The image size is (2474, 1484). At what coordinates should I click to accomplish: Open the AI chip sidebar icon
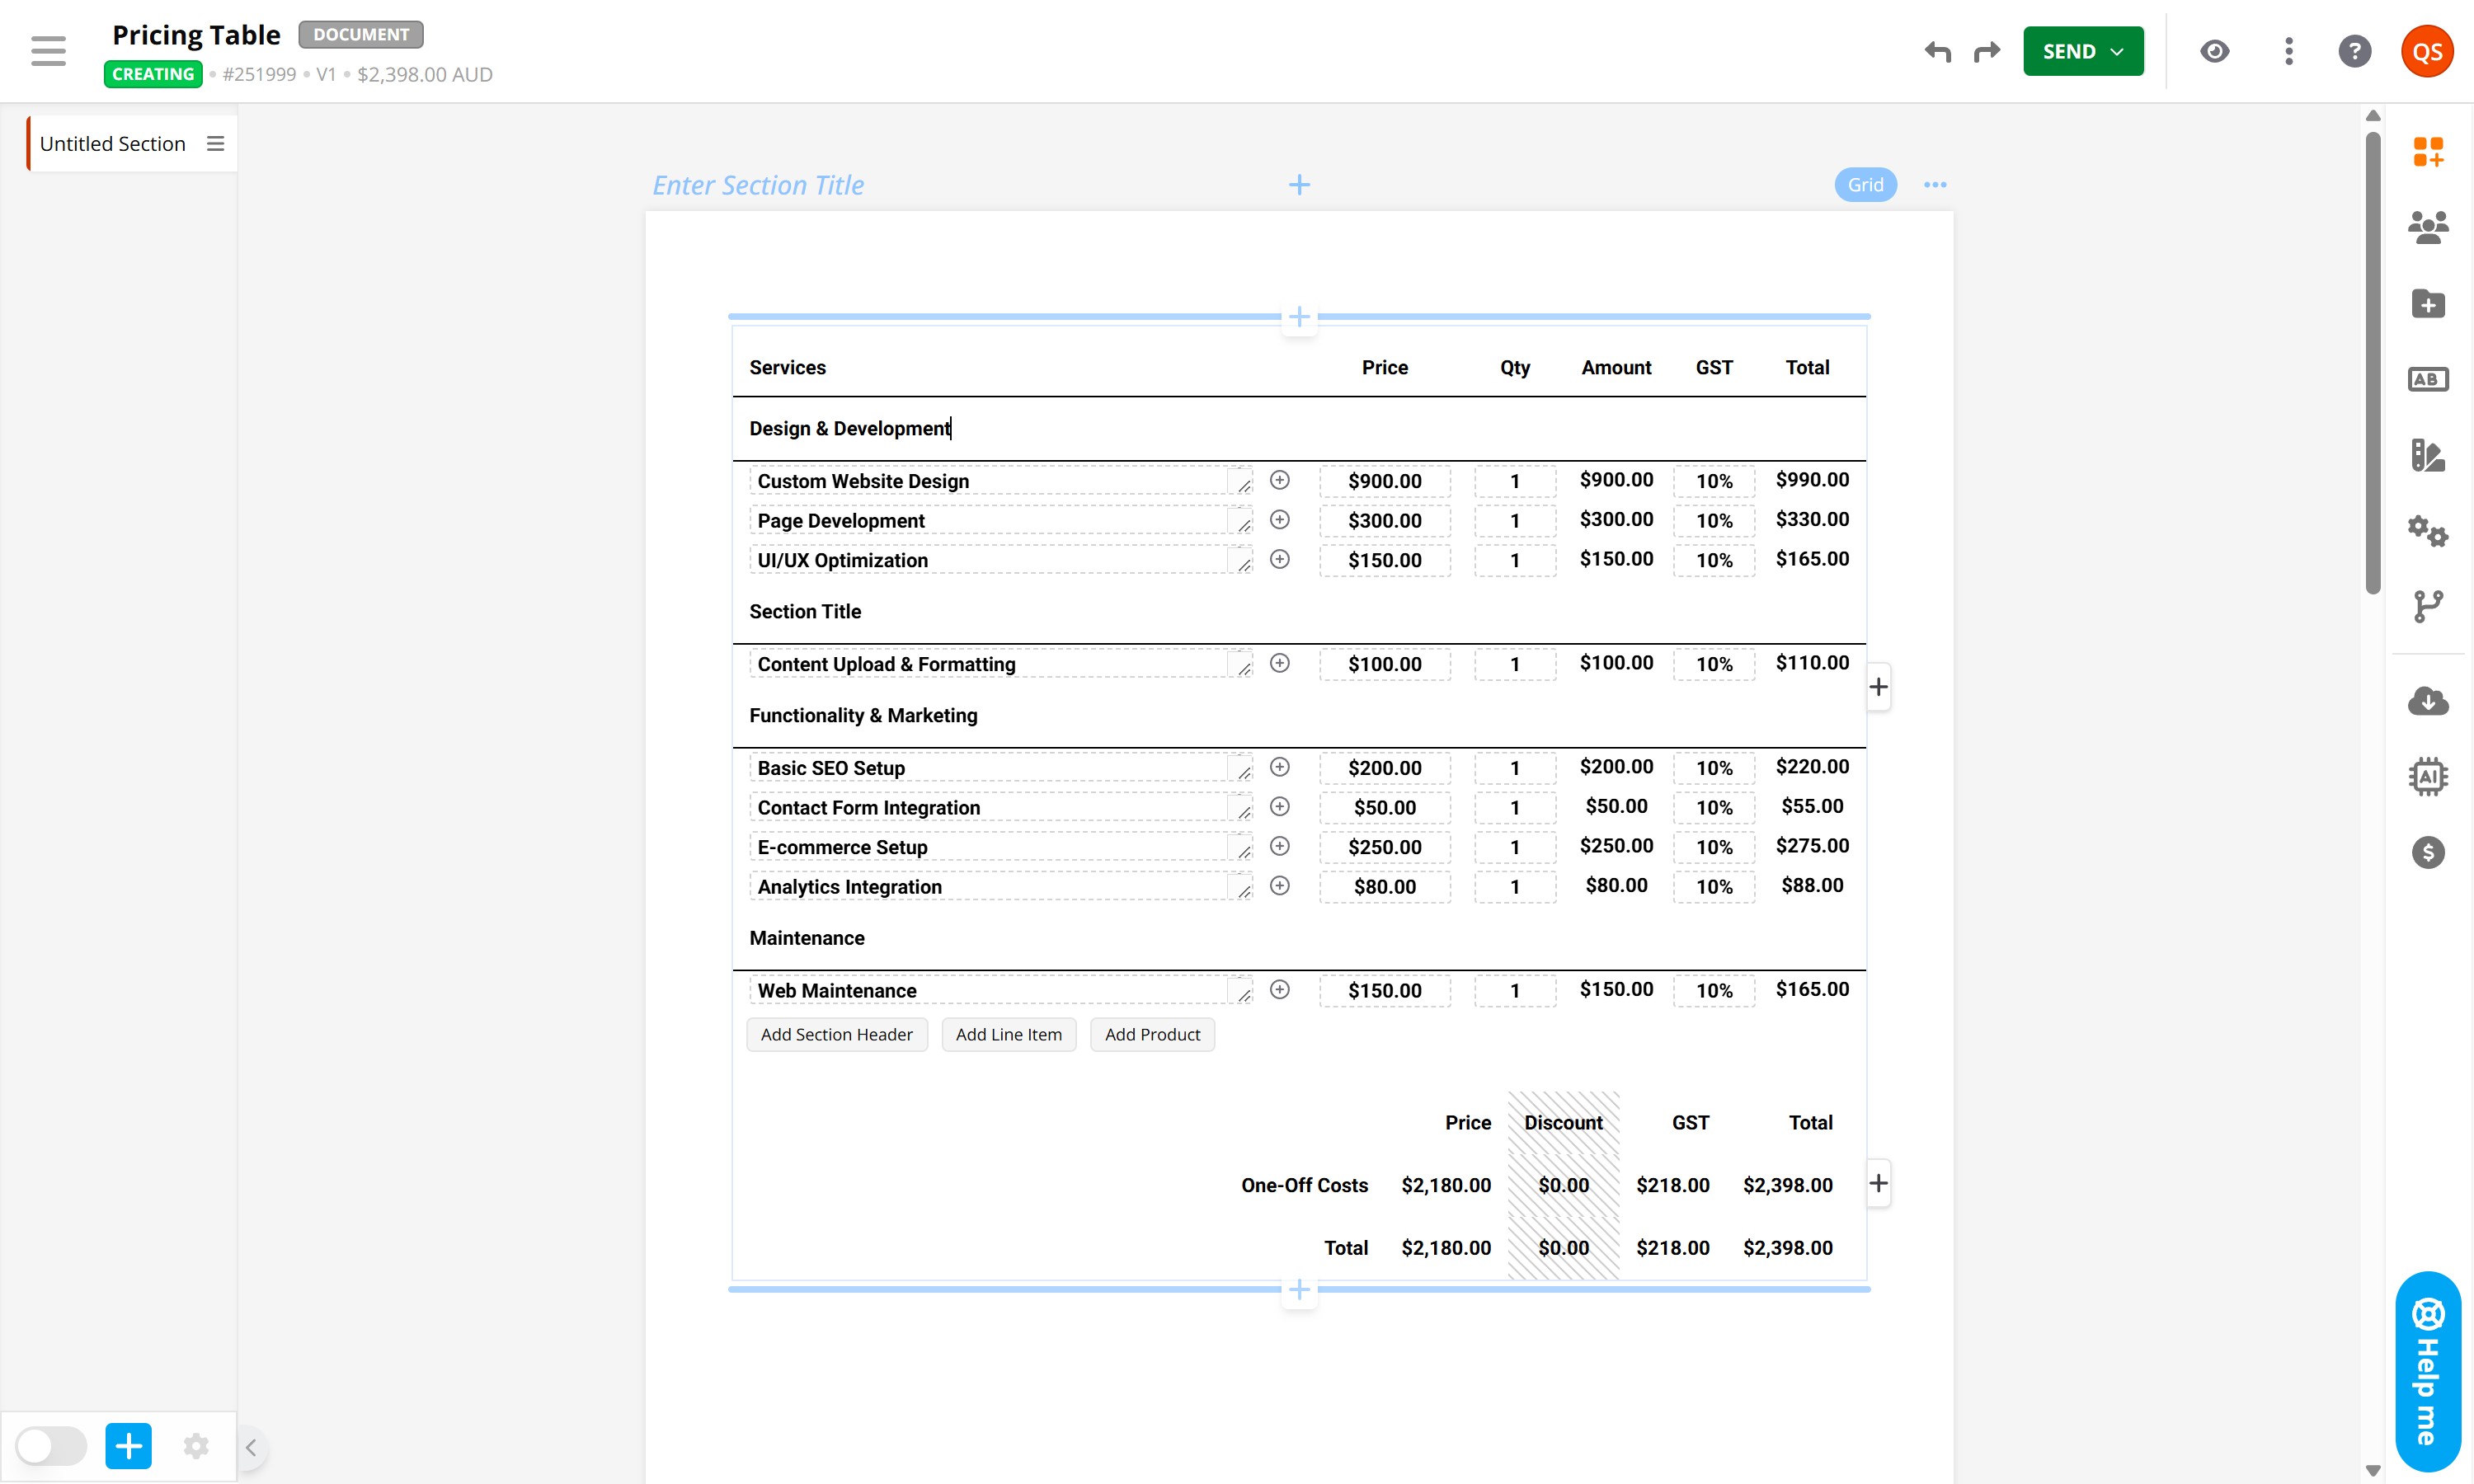click(2427, 776)
